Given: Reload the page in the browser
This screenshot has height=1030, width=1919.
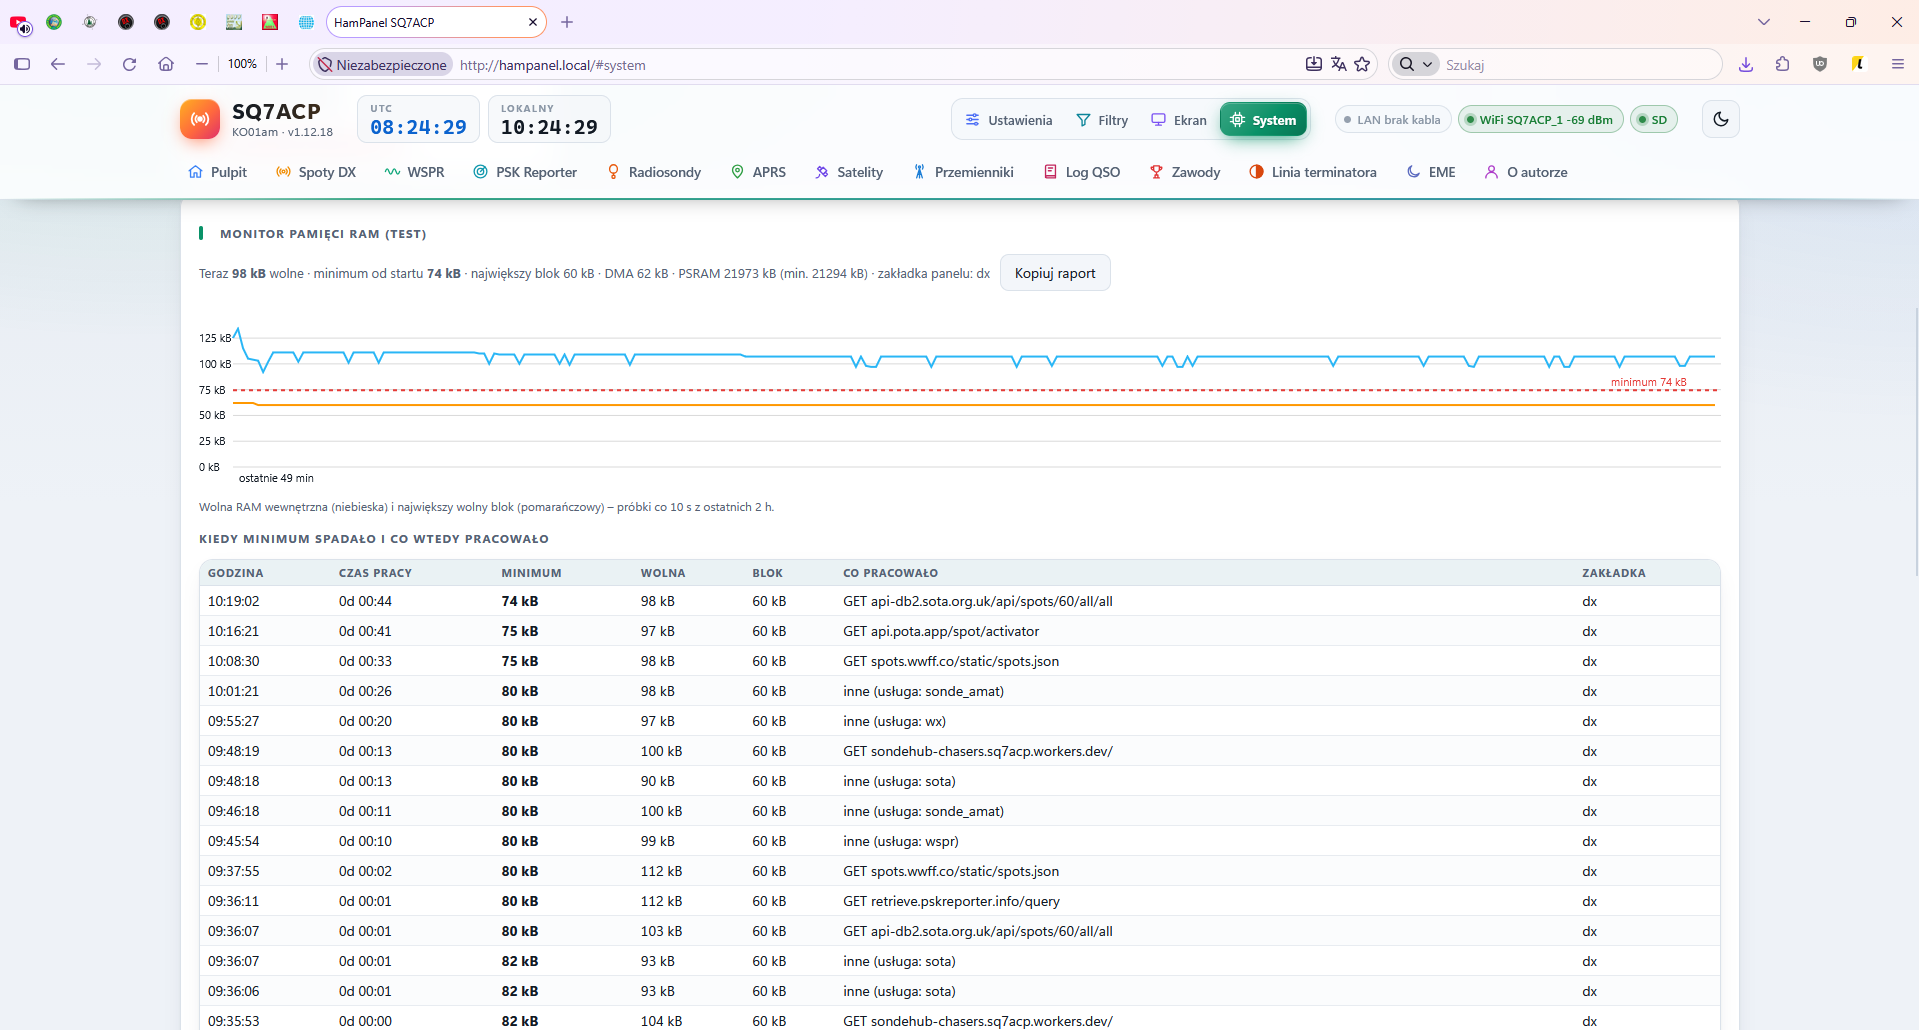Looking at the screenshot, I should coord(129,64).
